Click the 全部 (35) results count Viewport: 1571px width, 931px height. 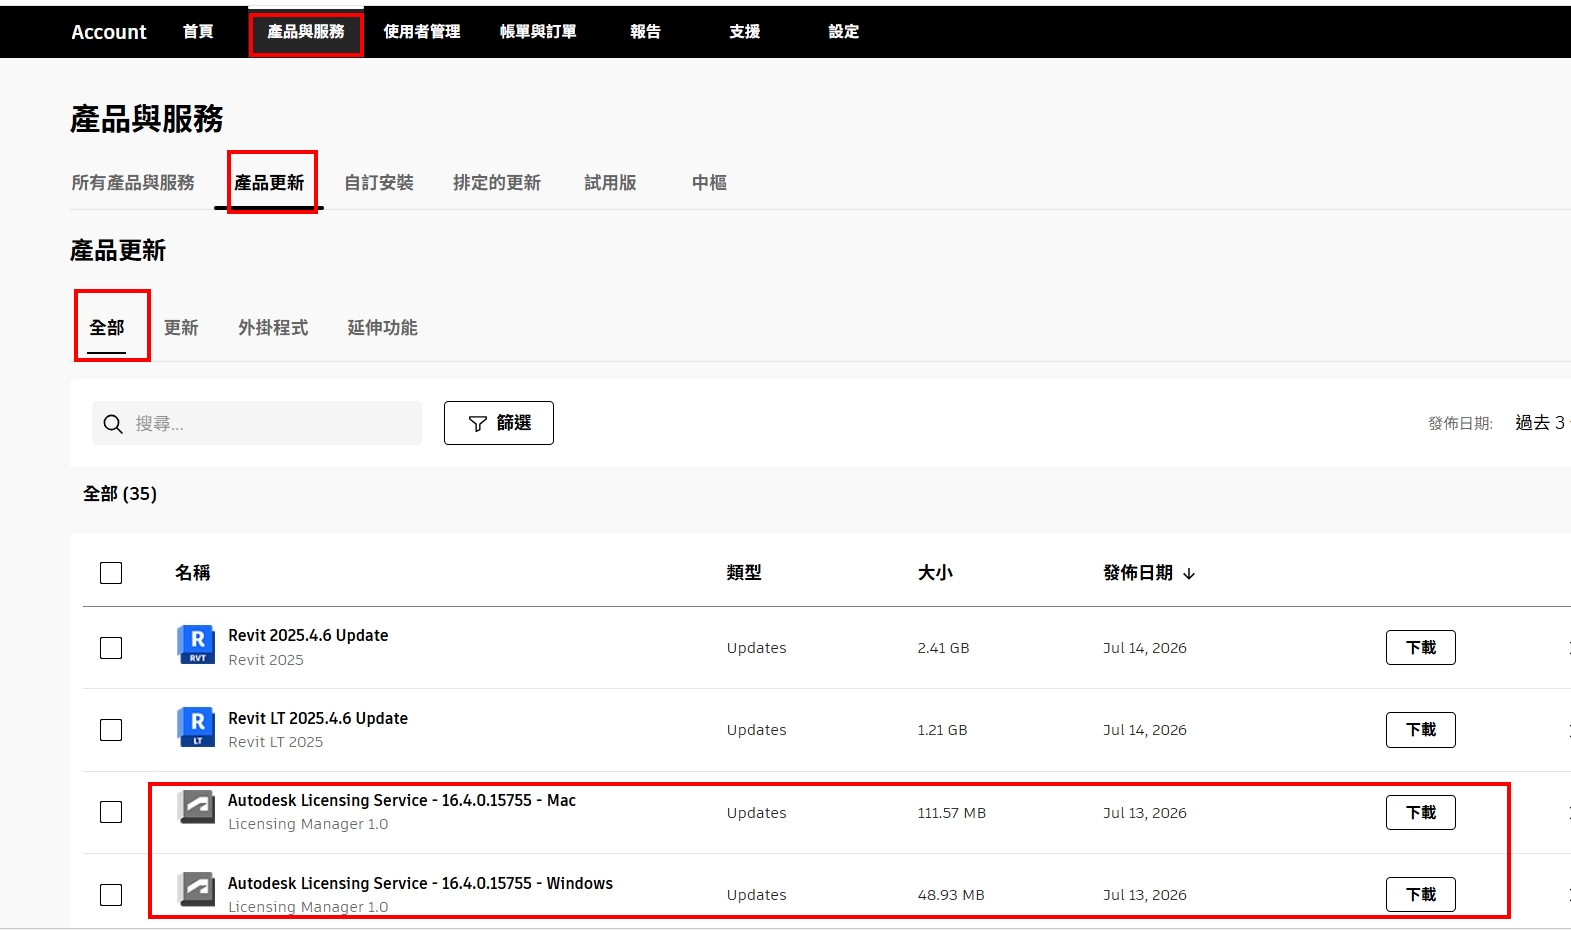click(x=120, y=494)
